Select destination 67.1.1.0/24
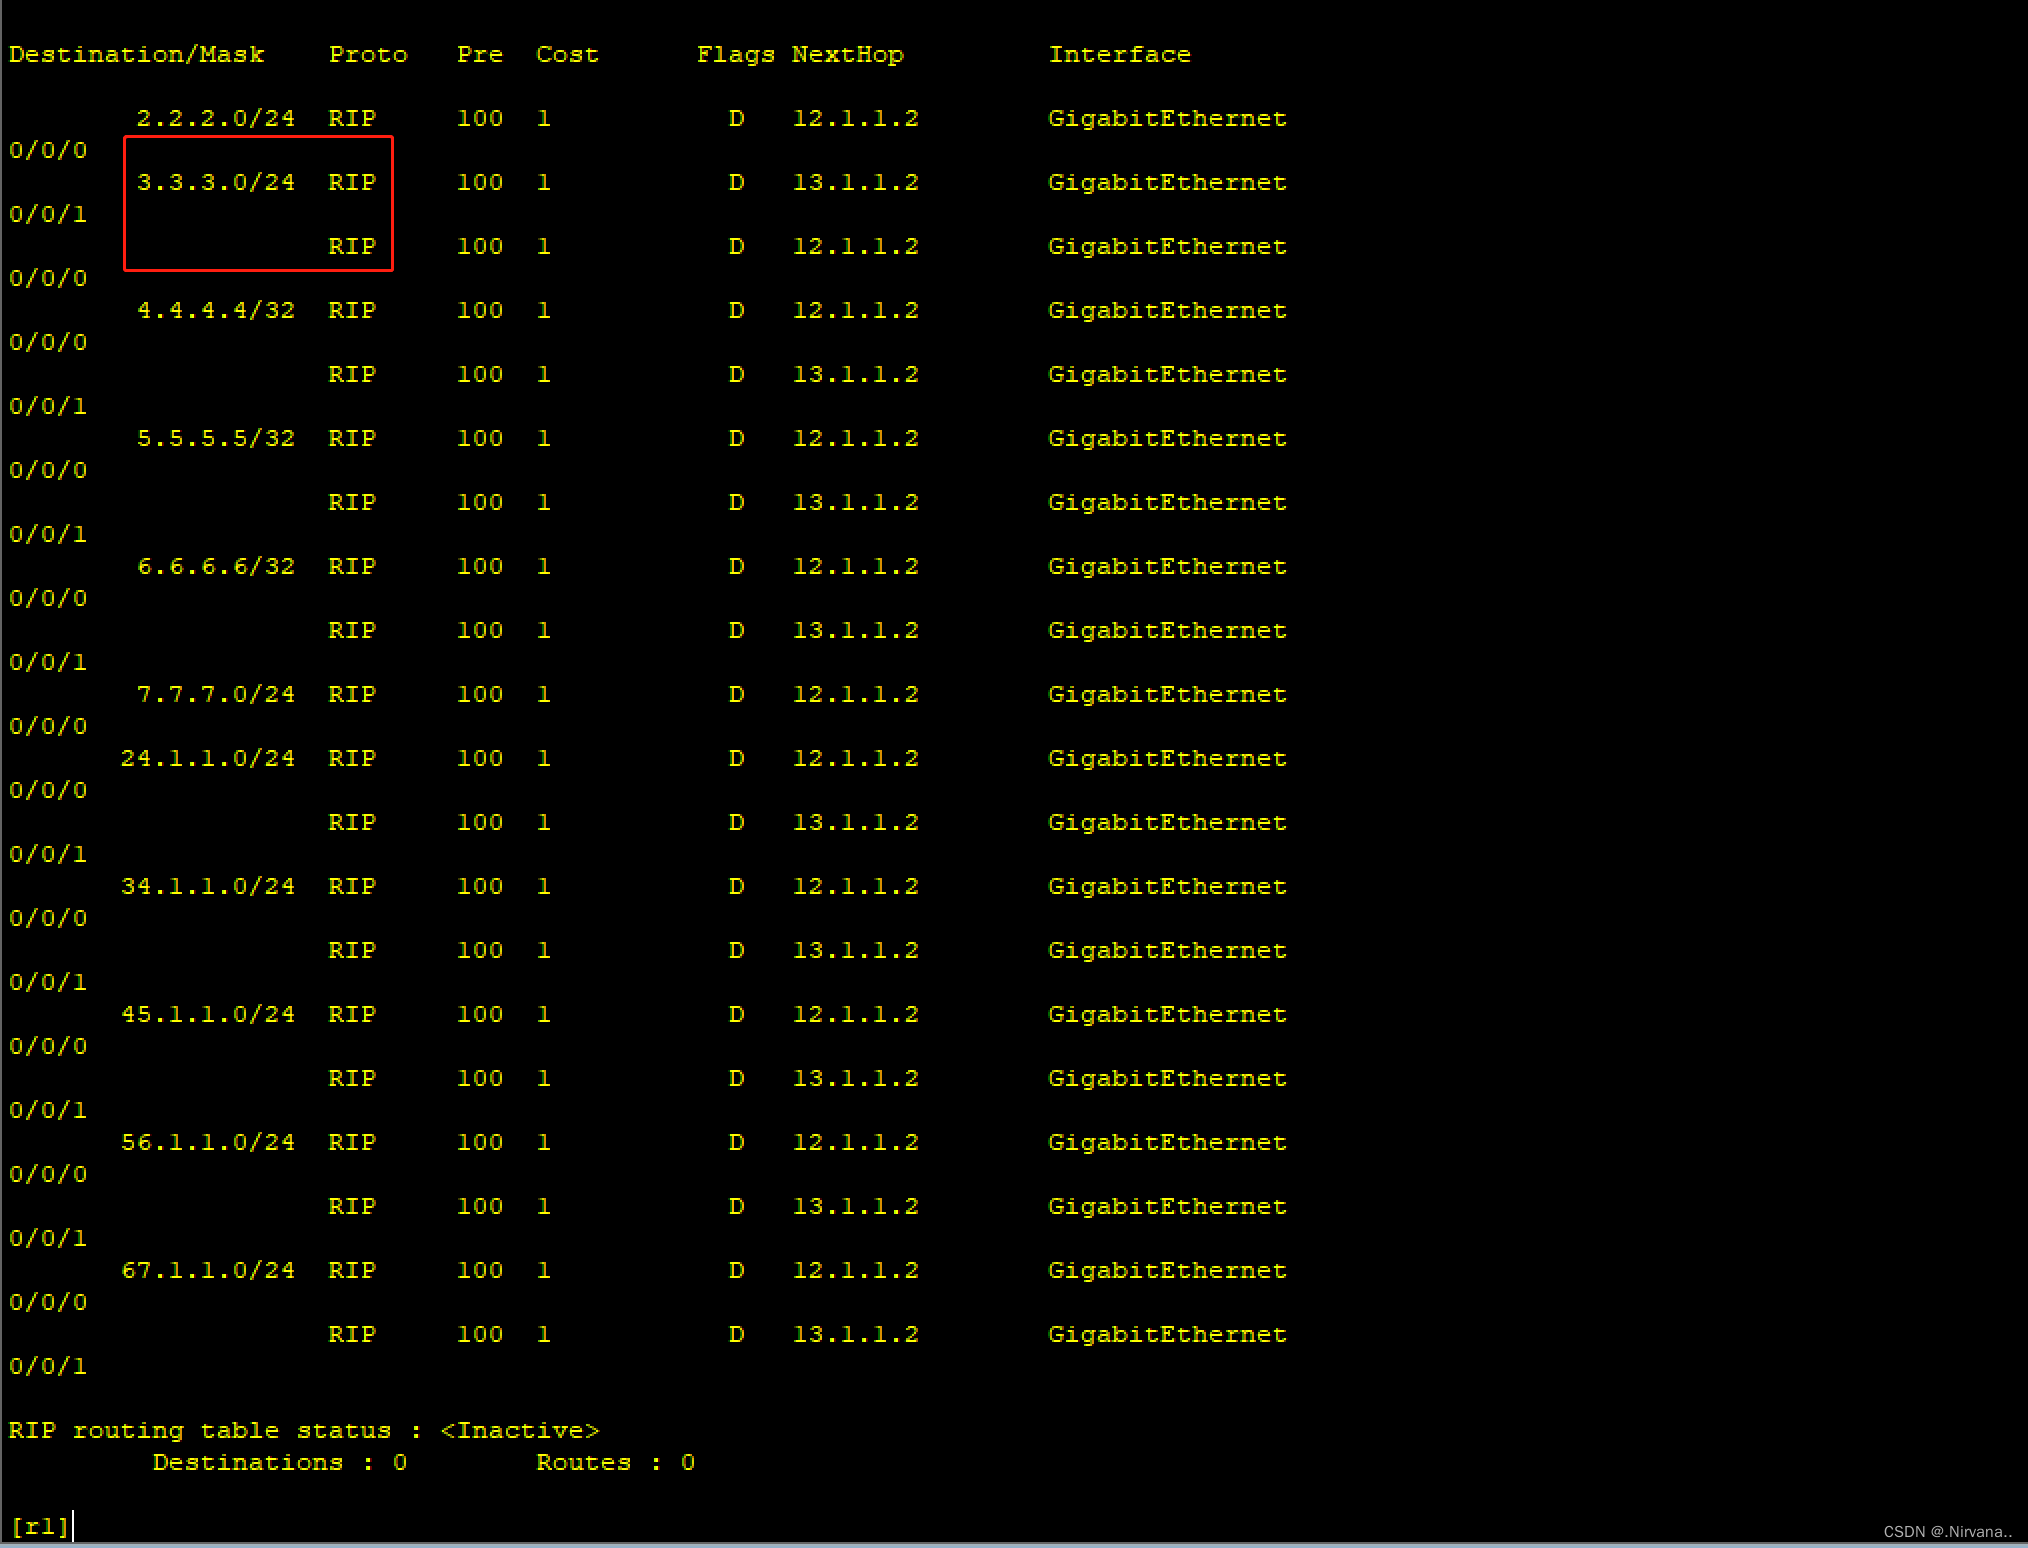Viewport: 2028px width, 1548px height. pyautogui.click(x=208, y=1271)
